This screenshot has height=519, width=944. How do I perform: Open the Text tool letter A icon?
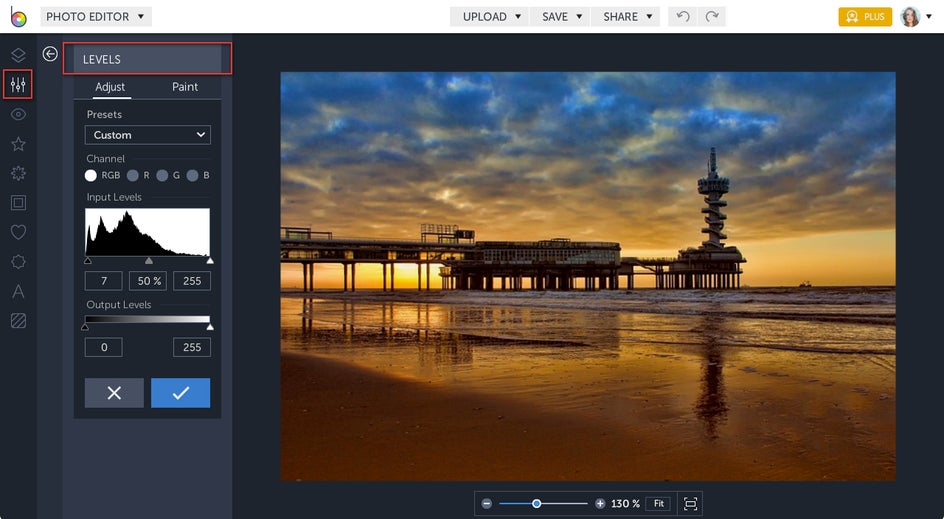(x=17, y=292)
